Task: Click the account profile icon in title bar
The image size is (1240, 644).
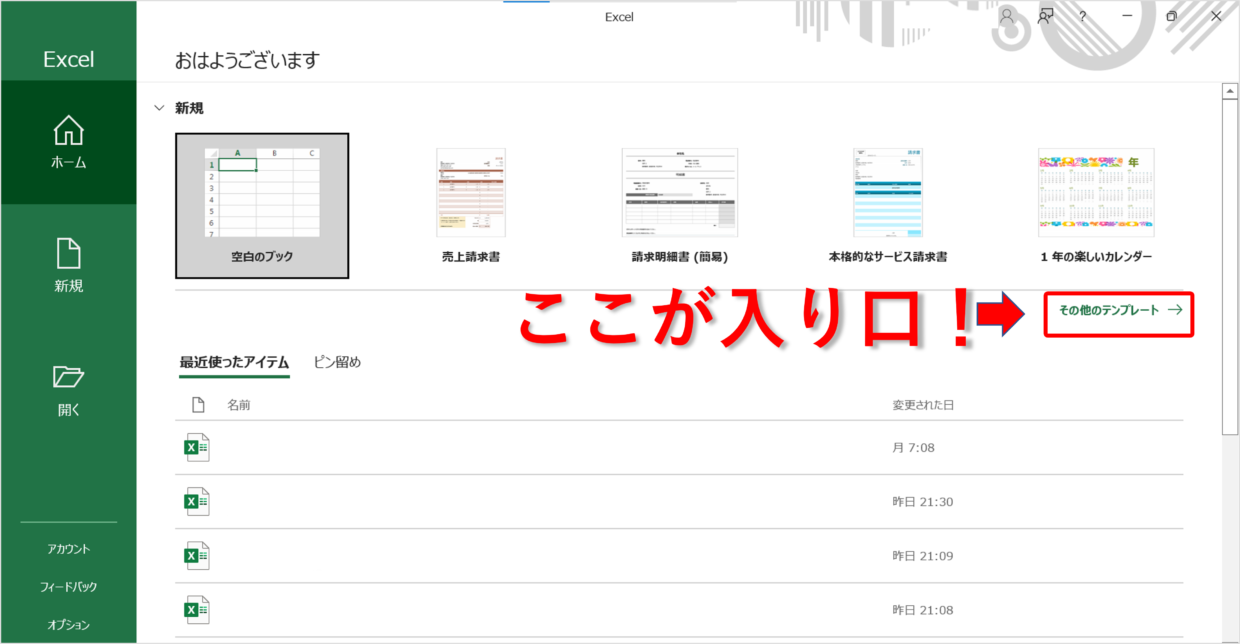Action: (1007, 16)
